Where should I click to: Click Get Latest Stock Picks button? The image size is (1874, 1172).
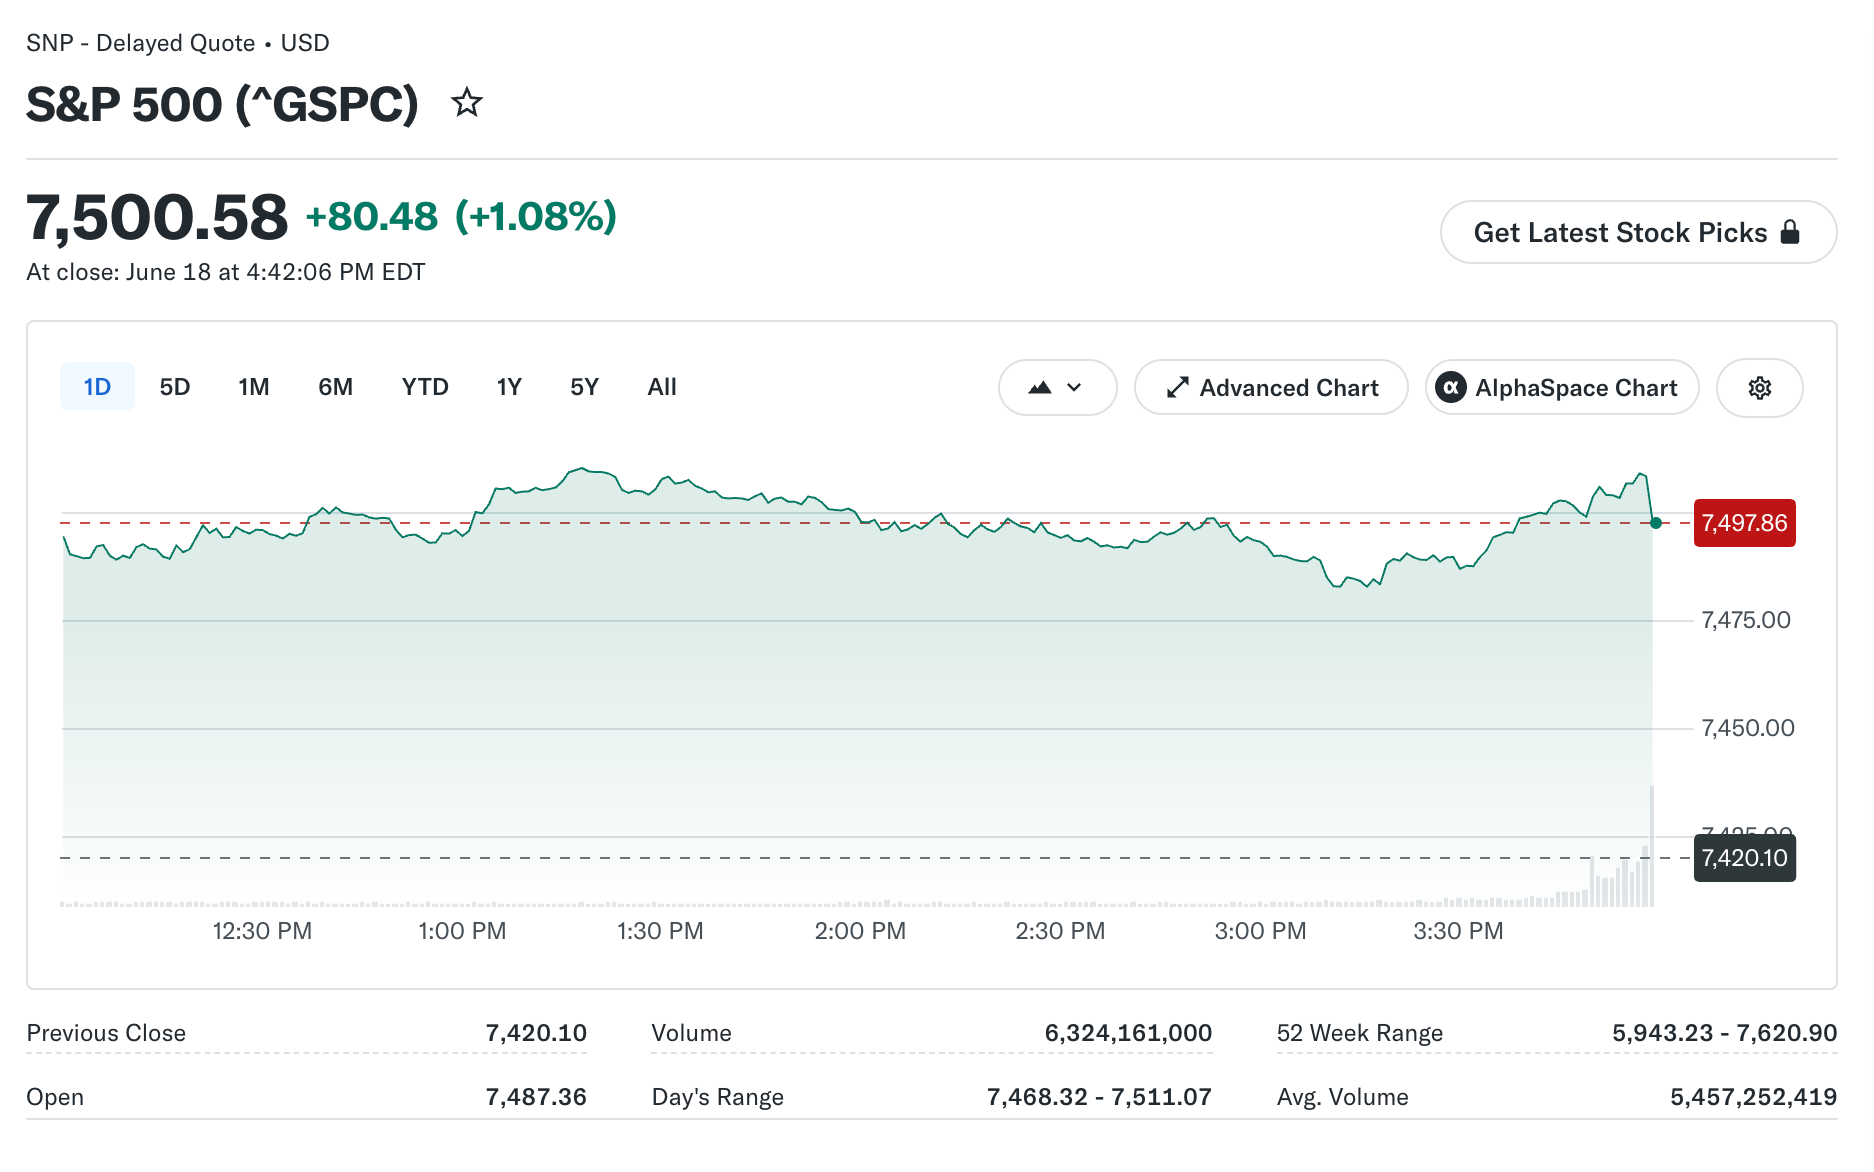click(1638, 232)
